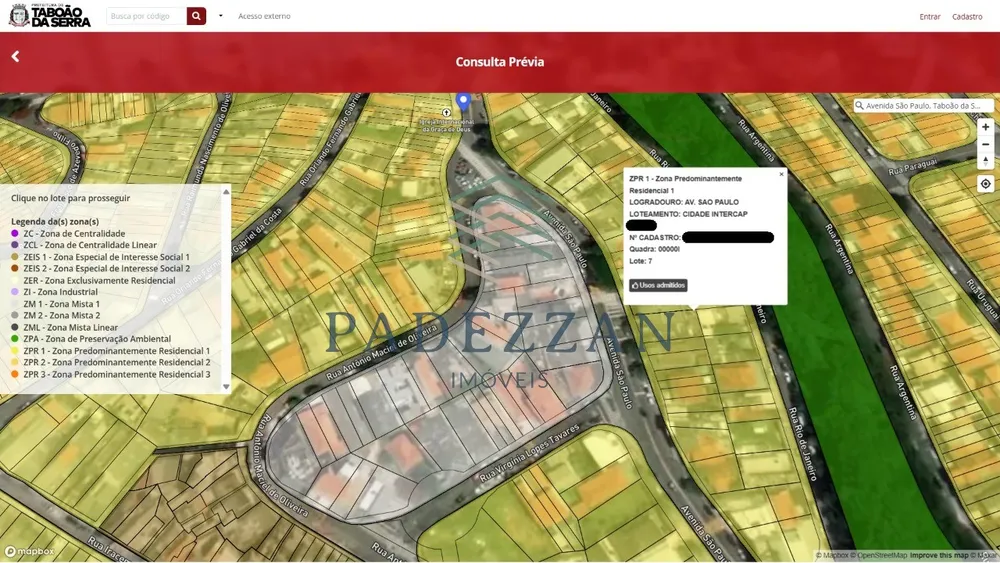Image resolution: width=1000 pixels, height=563 pixels.
Task: Select 'ZPR 1 - Zona Predominantemente Residencial 1'
Action: coord(117,351)
